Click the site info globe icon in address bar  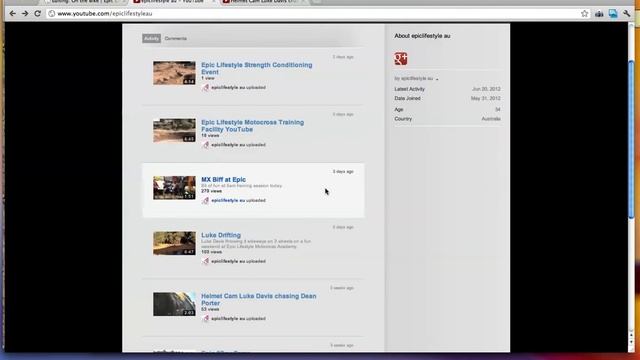coord(51,13)
